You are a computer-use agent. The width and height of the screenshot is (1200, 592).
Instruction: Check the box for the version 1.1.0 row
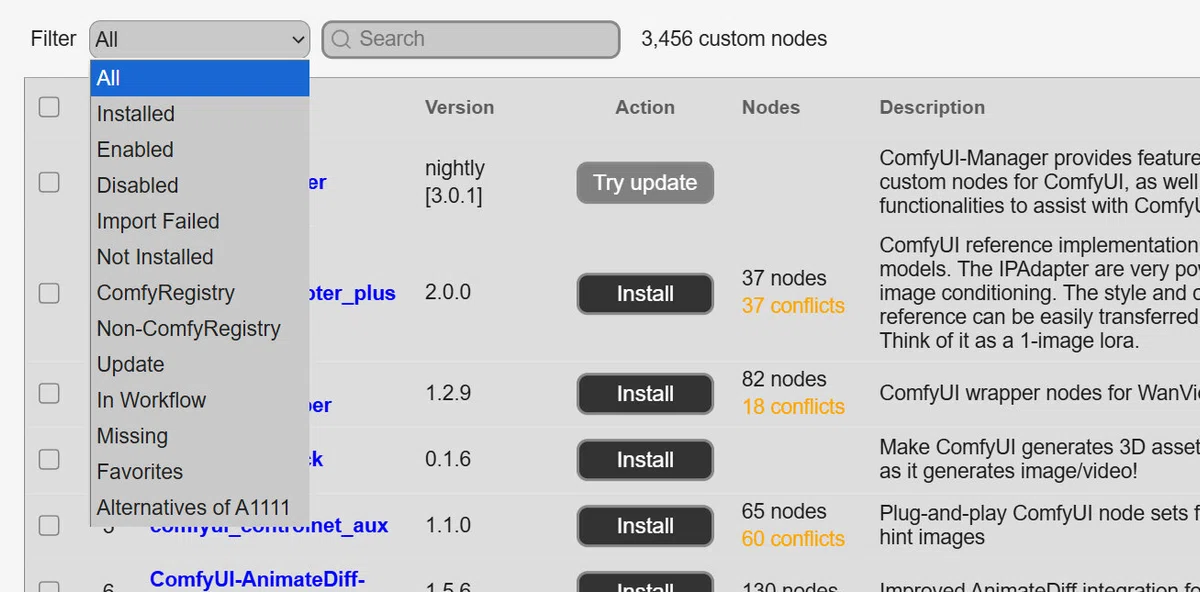click(49, 525)
